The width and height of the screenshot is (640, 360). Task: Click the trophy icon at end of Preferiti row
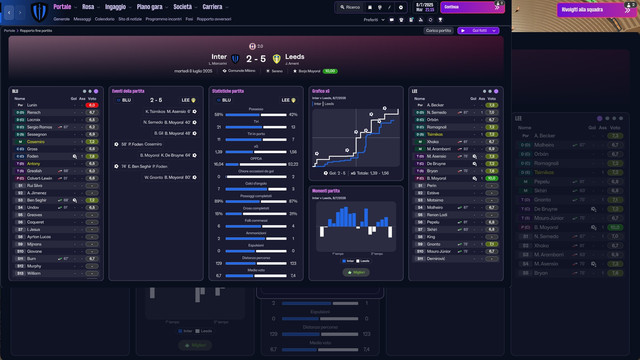pyautogui.click(x=440, y=20)
